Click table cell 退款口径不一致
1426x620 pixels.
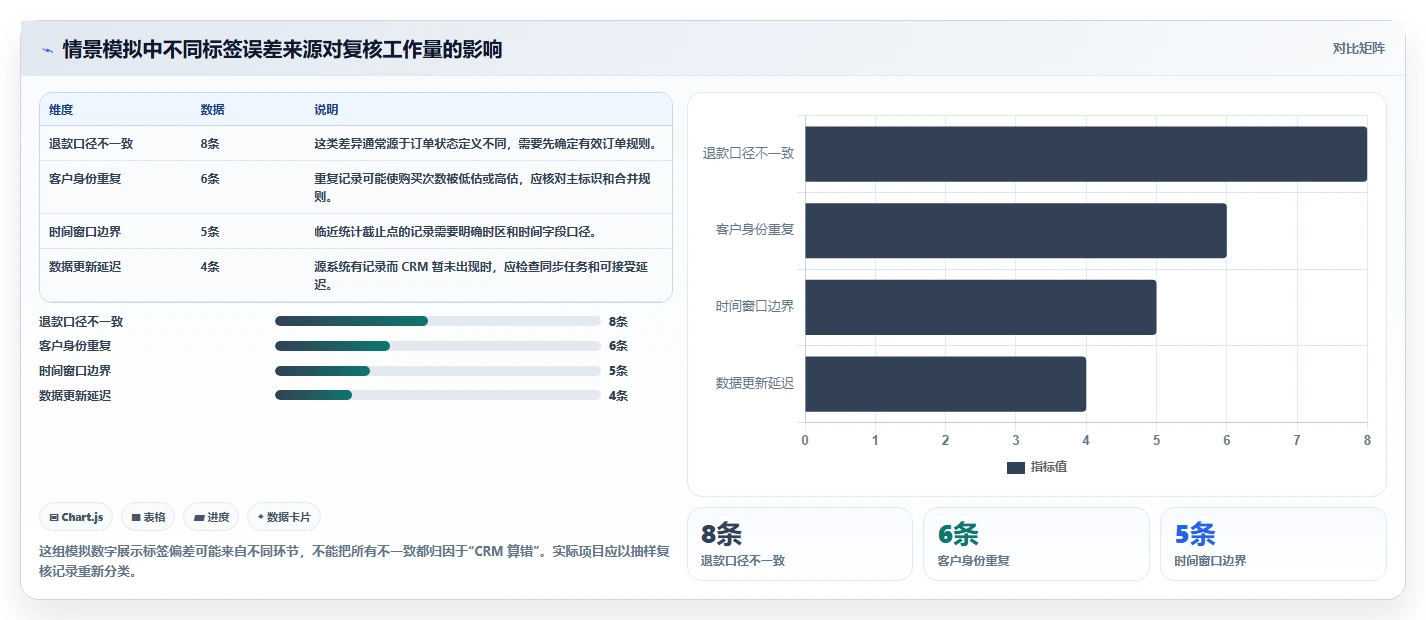tap(91, 144)
